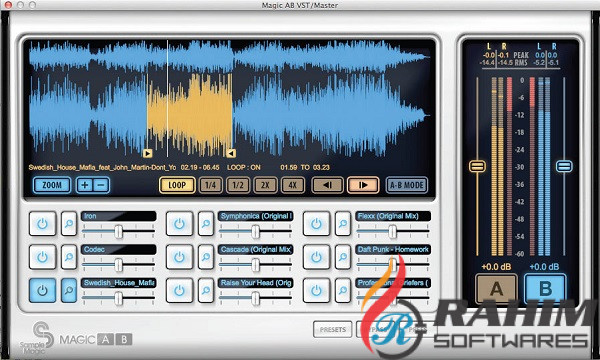The height and width of the screenshot is (360, 600).
Task: Click the Symphonica (Original) name field
Action: tap(256, 216)
